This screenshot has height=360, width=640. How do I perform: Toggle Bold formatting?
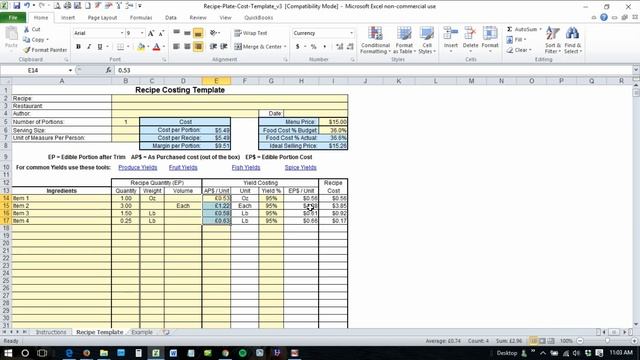click(x=78, y=47)
